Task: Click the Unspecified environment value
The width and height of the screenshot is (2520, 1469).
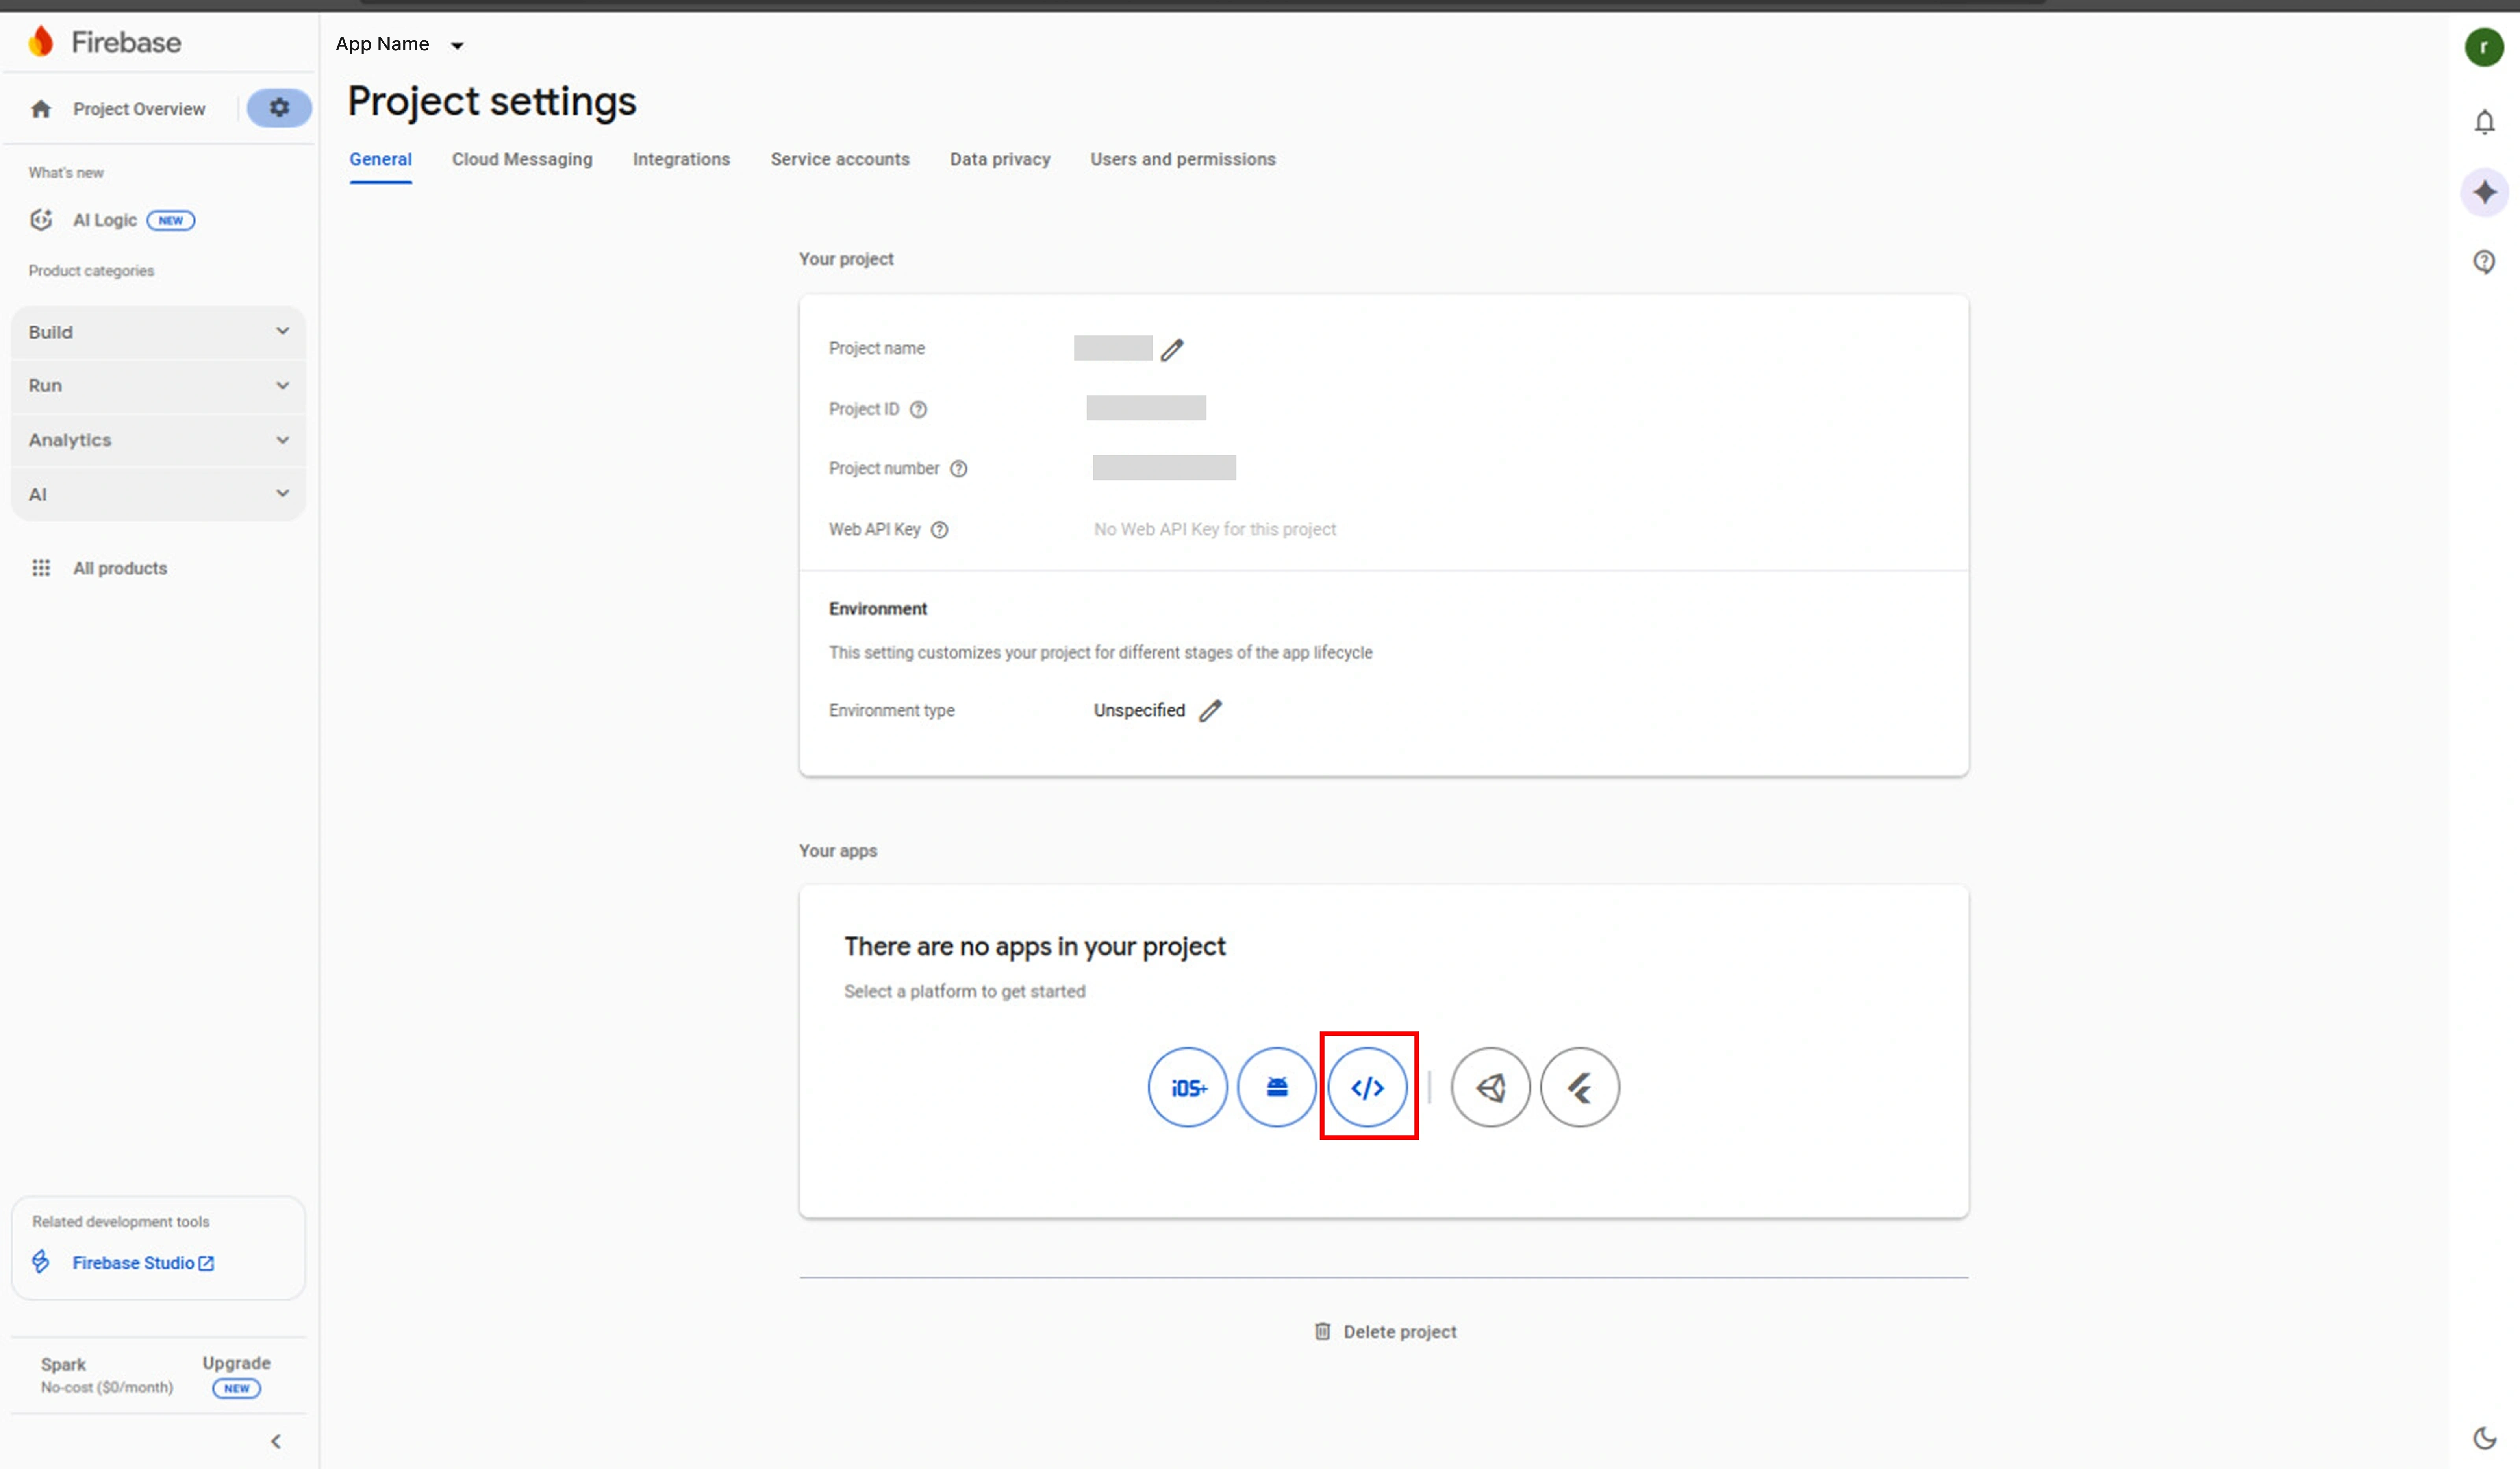Action: [x=1139, y=710]
